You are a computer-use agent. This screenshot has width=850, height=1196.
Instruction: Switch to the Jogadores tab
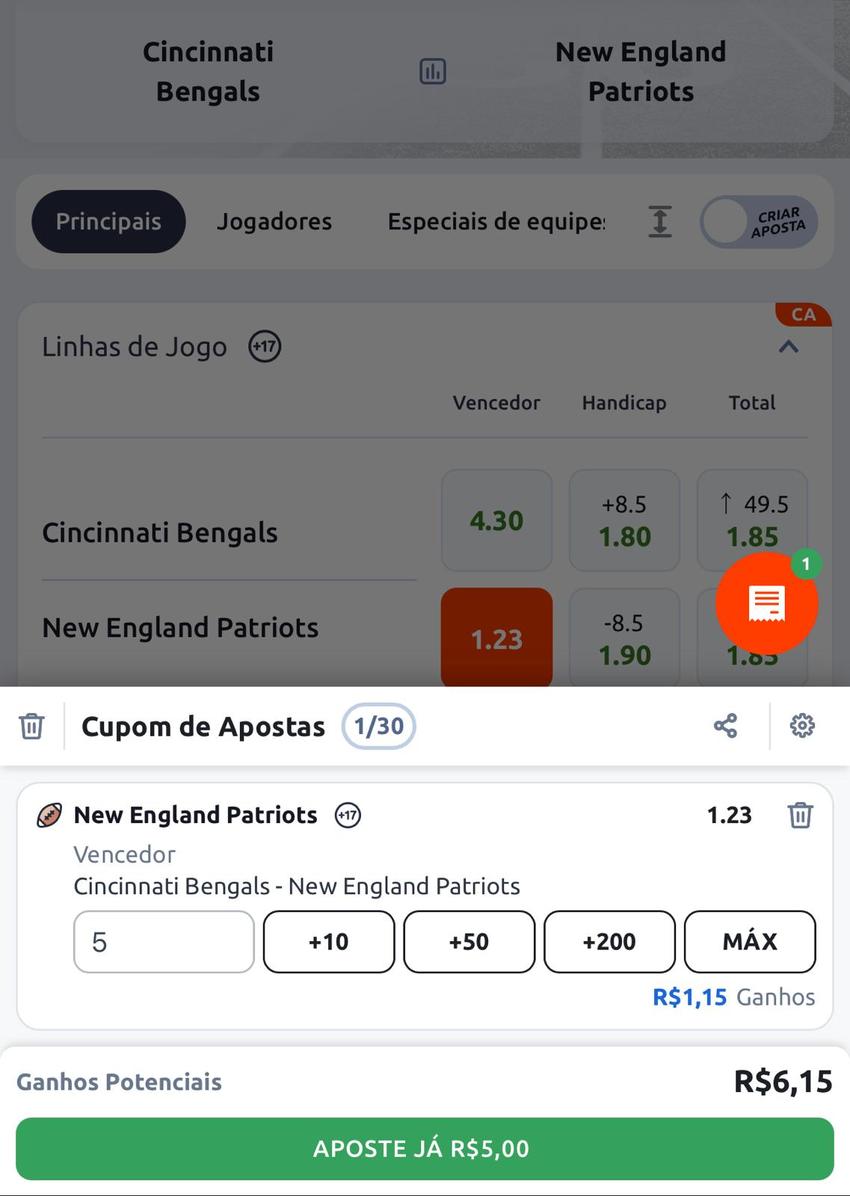click(274, 221)
